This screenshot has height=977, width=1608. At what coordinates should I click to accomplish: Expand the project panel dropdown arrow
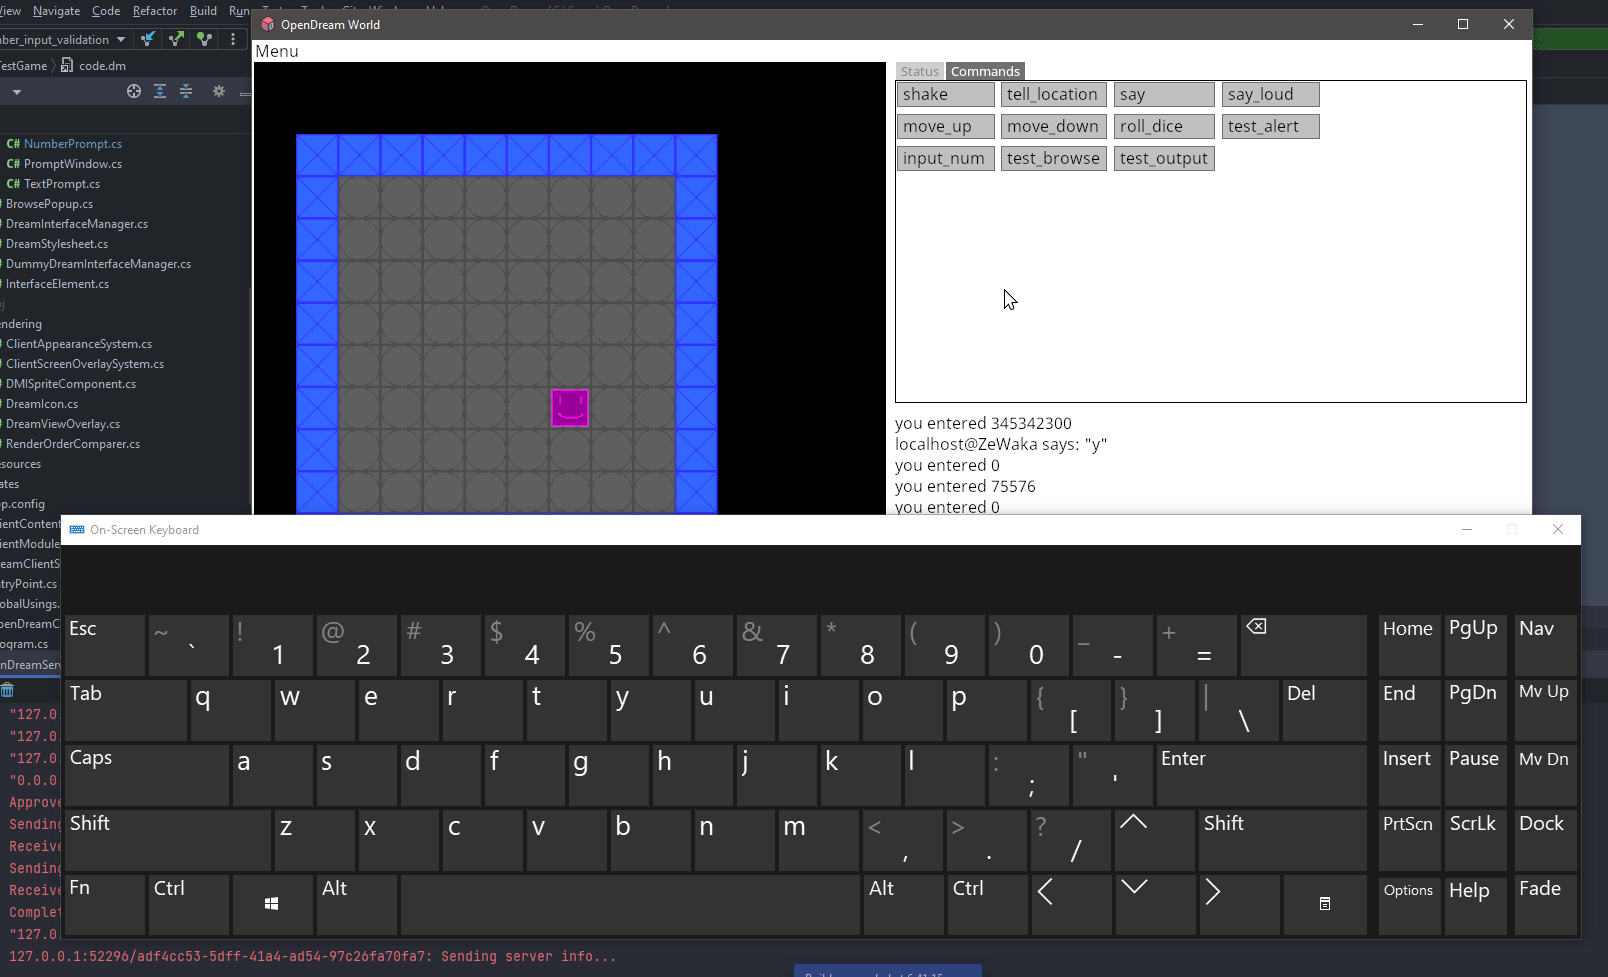[16, 91]
